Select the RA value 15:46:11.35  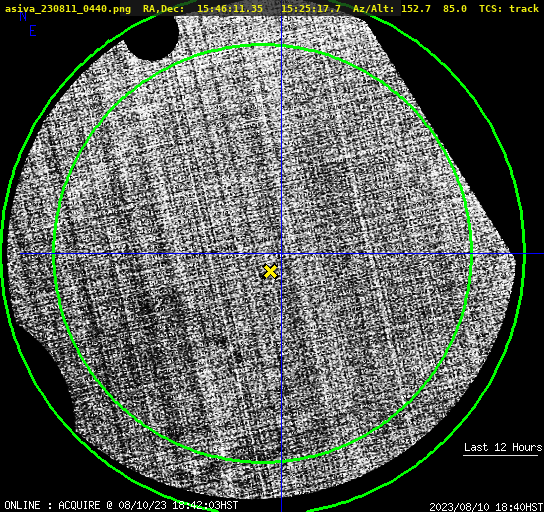(x=230, y=8)
